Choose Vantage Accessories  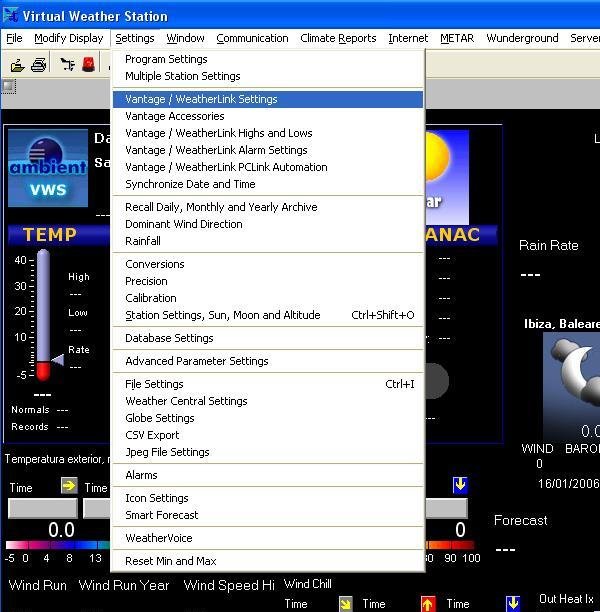tap(268, 116)
